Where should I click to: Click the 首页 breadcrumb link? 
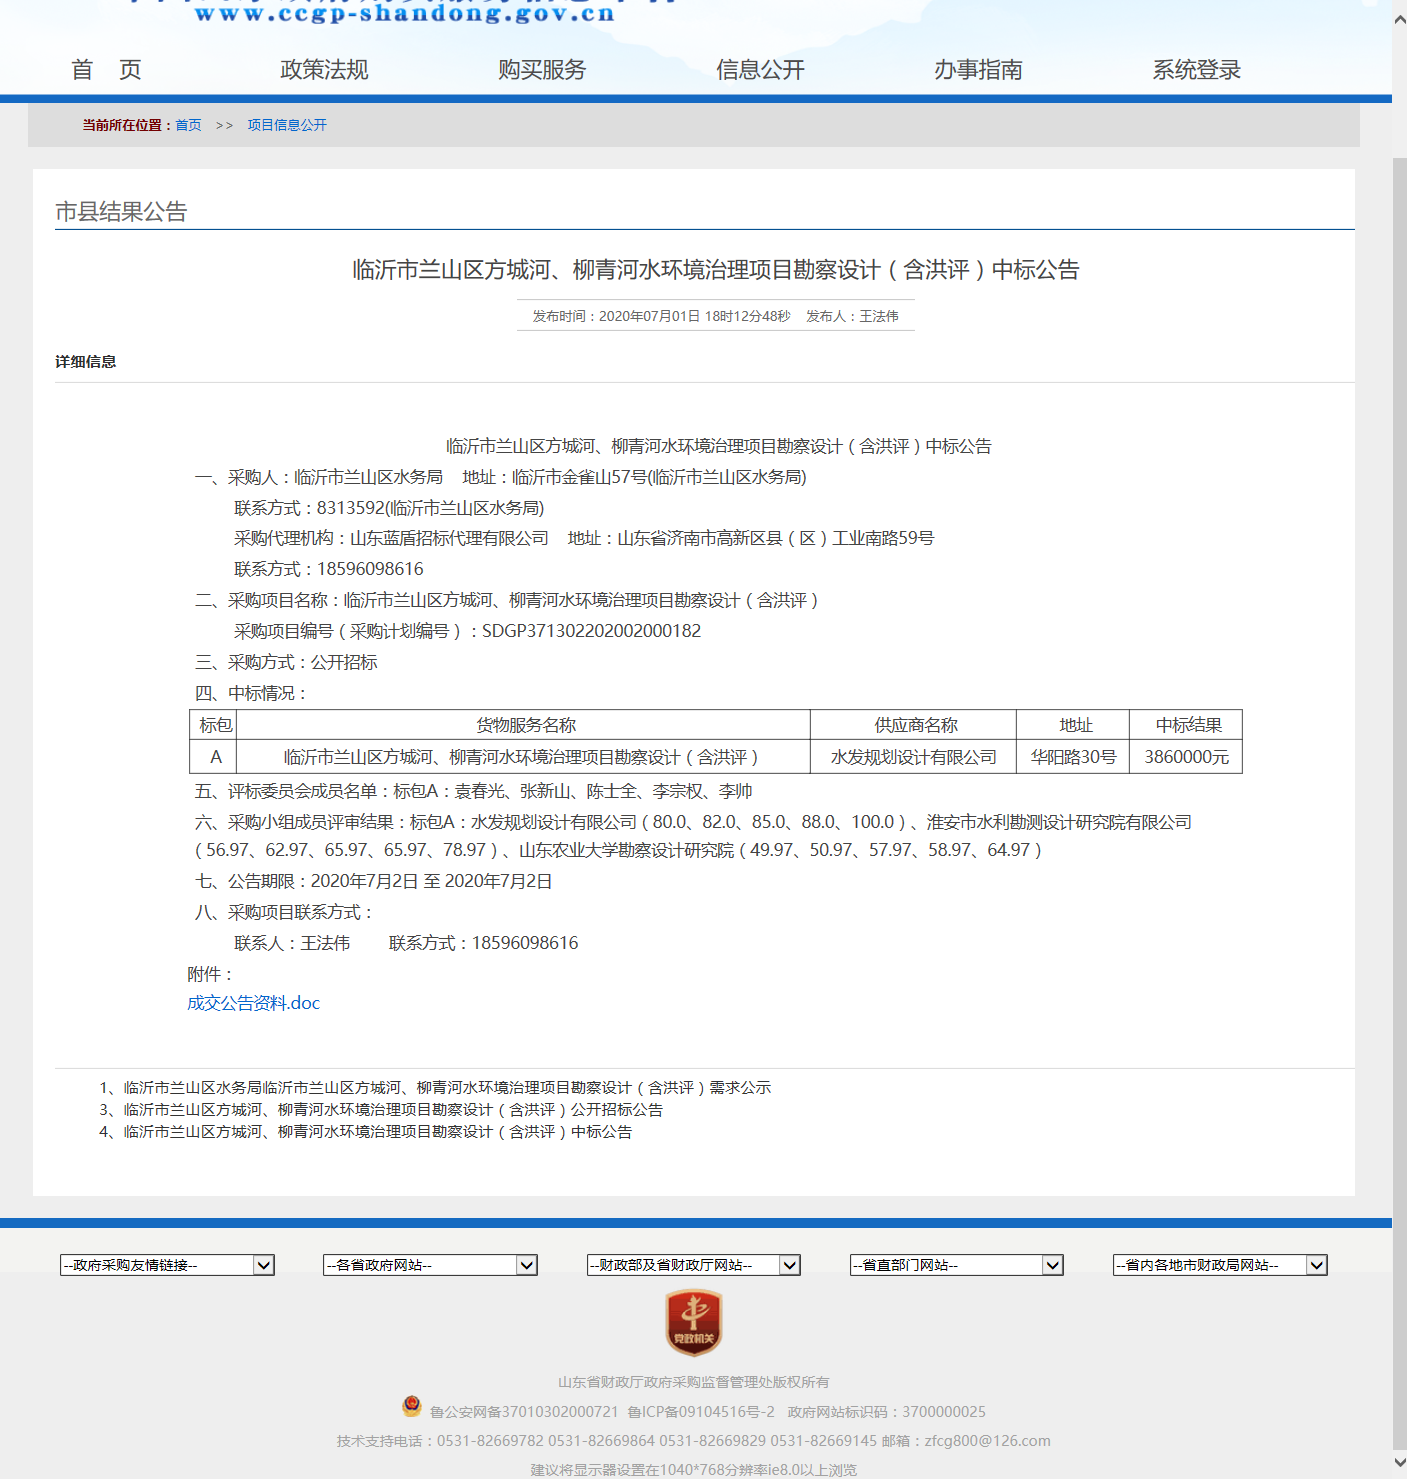click(x=188, y=125)
